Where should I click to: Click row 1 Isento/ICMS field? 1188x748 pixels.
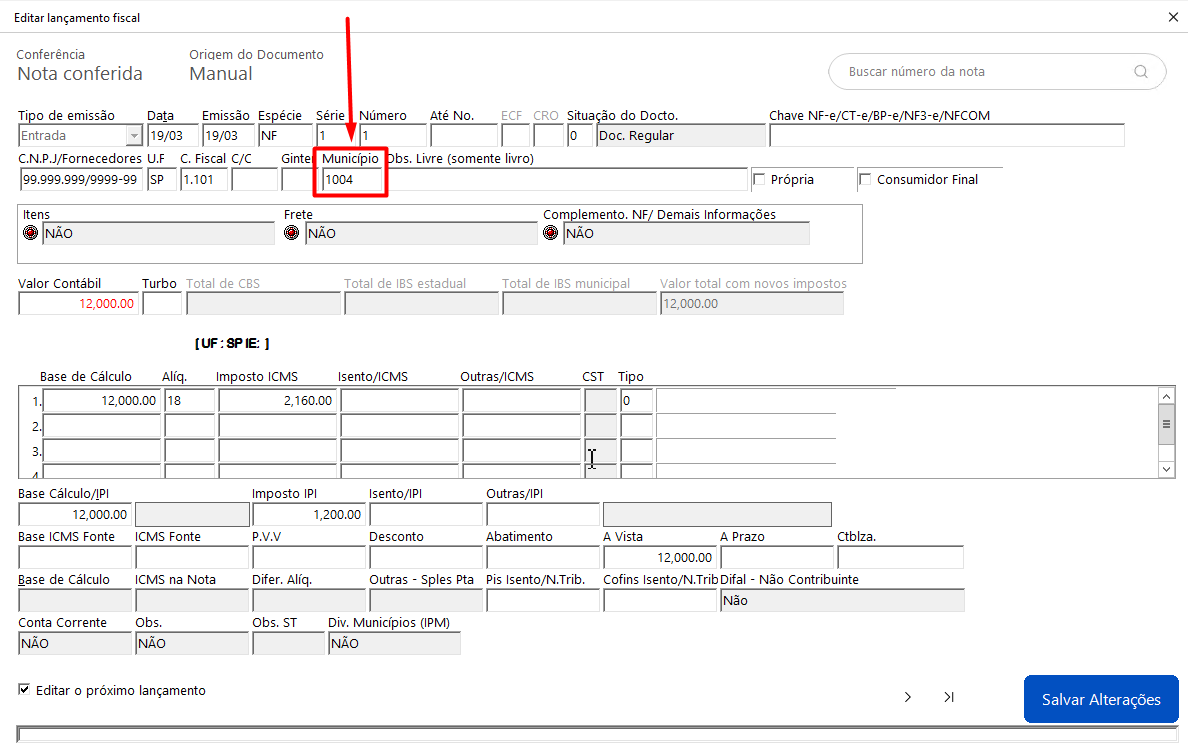[x=399, y=400]
